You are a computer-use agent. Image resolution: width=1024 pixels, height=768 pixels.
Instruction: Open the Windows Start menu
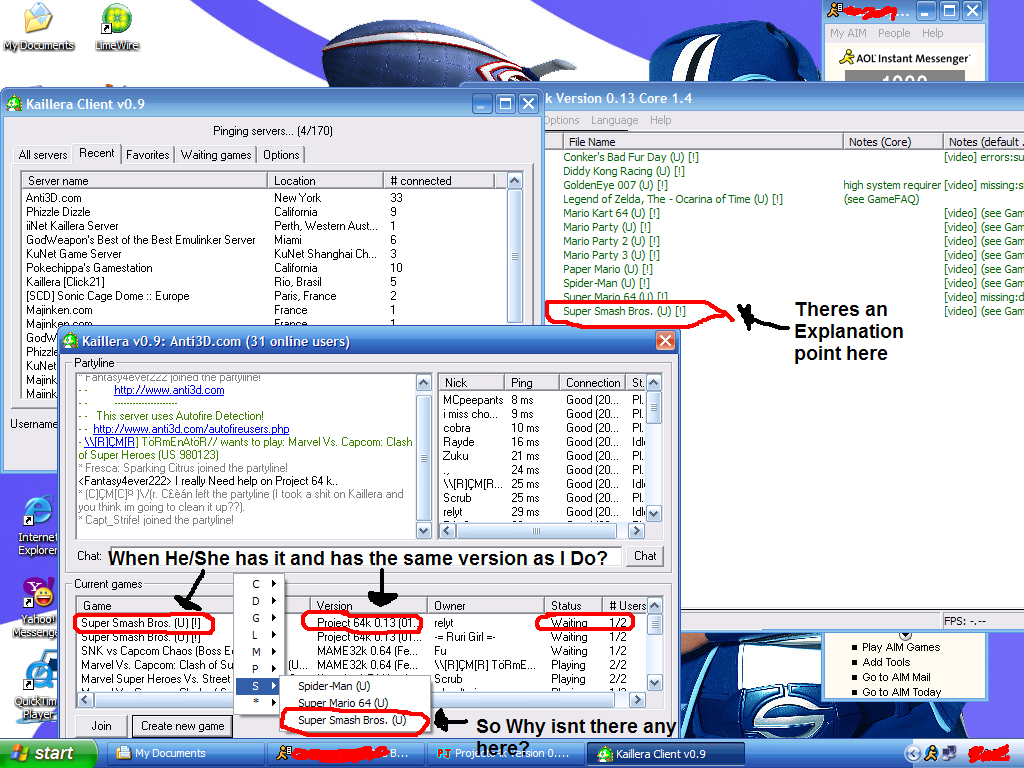(48, 754)
